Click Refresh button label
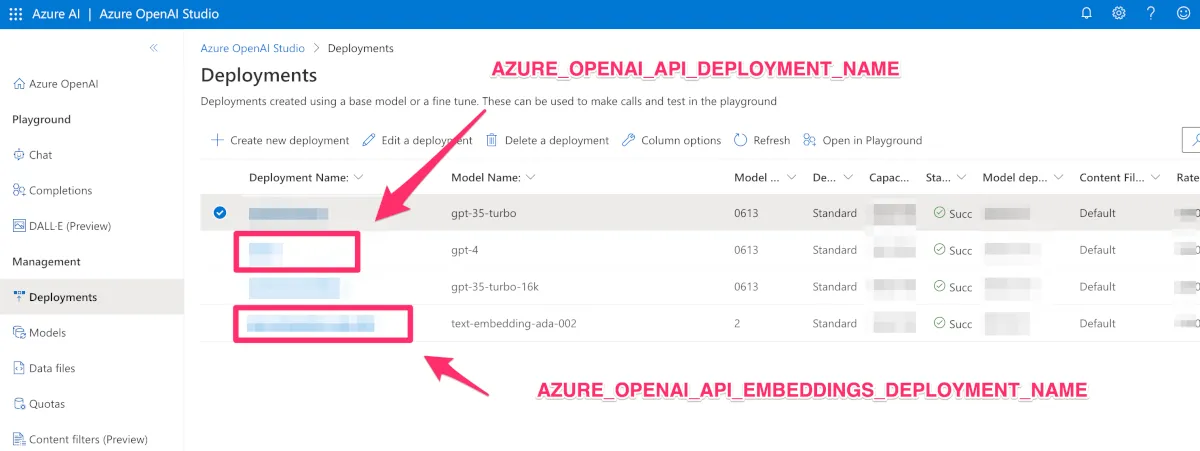This screenshot has height=451, width=1200. pyautogui.click(x=772, y=140)
